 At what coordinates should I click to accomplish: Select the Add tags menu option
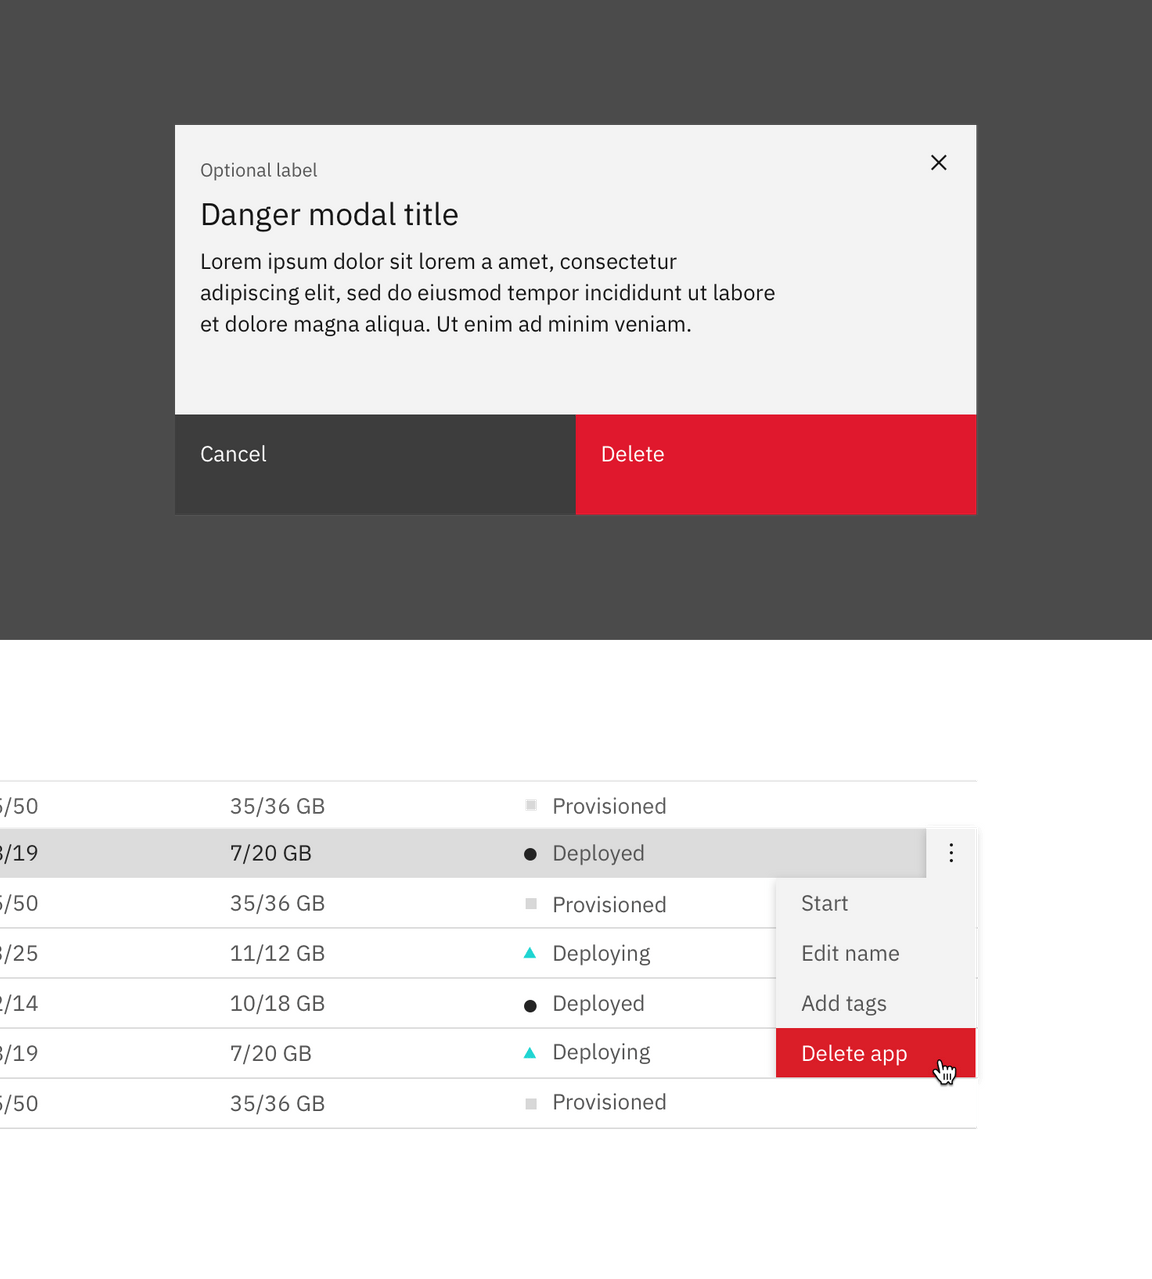pos(843,1003)
